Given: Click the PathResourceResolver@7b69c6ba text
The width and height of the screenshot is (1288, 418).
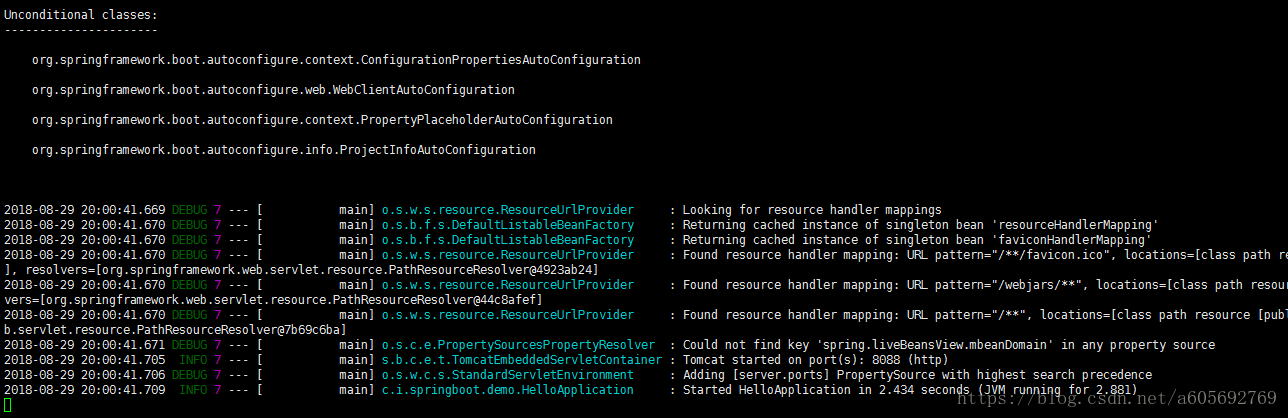Looking at the screenshot, I should (228, 330).
